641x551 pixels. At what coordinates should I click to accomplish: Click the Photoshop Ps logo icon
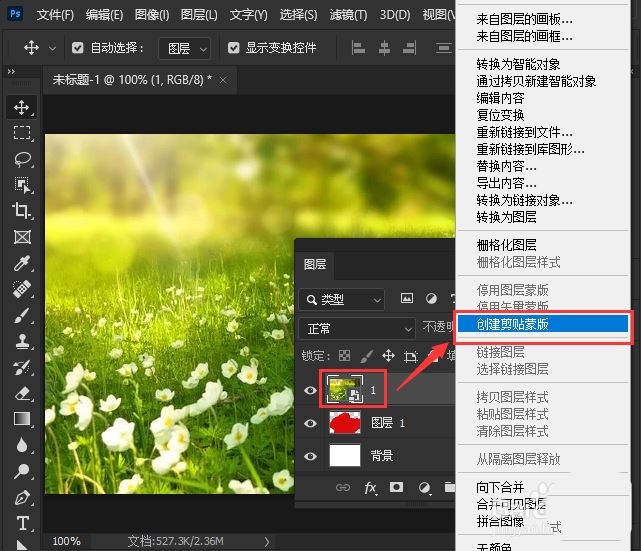(x=15, y=14)
